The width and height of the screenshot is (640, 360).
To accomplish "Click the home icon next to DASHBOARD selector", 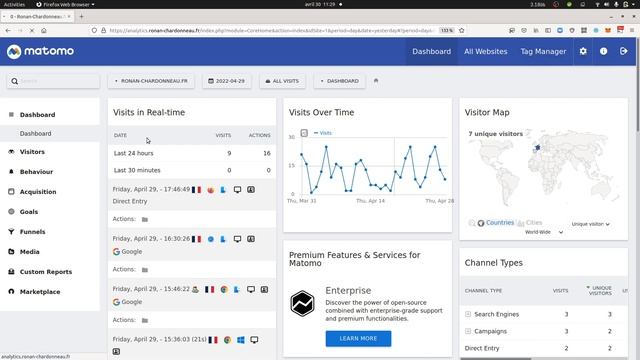I will pyautogui.click(x=376, y=81).
